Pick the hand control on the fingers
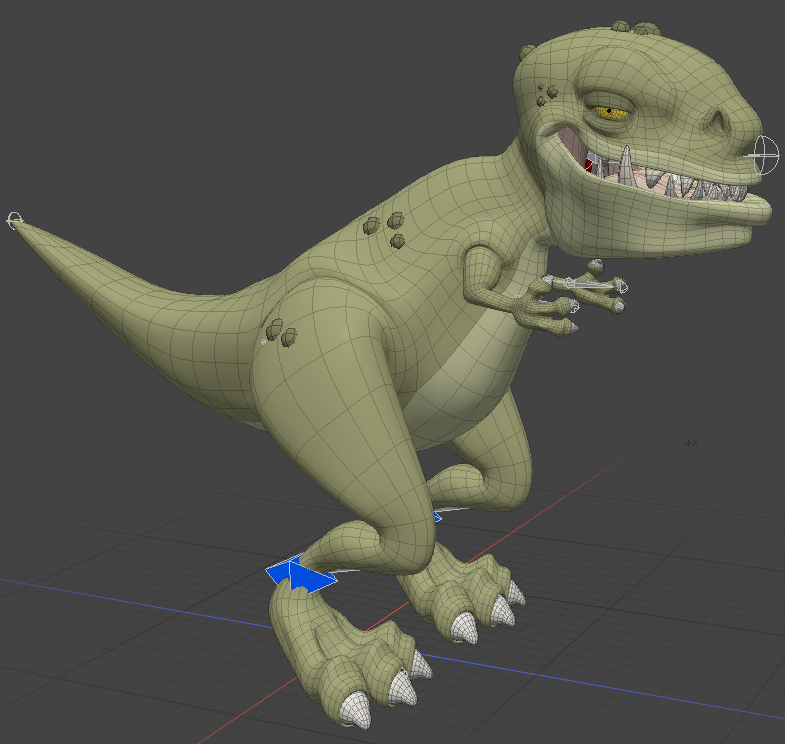785x744 pixels. pyautogui.click(x=596, y=285)
